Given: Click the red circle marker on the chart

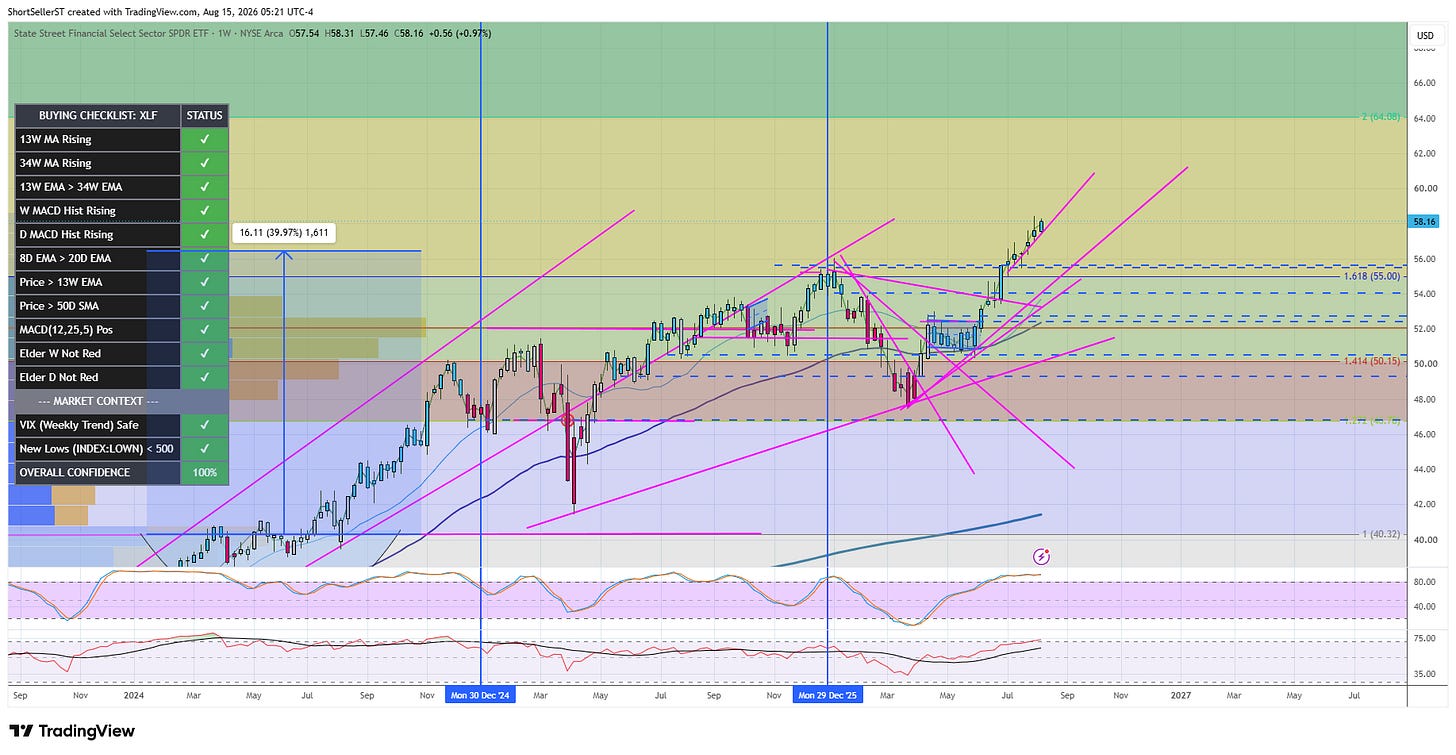Looking at the screenshot, I should [x=569, y=421].
